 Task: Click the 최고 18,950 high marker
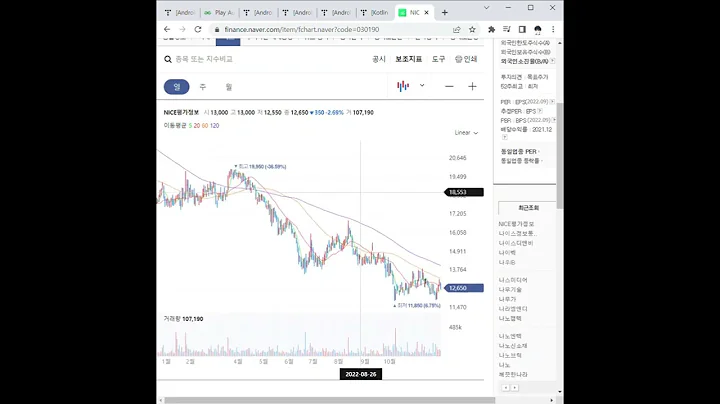[260, 167]
